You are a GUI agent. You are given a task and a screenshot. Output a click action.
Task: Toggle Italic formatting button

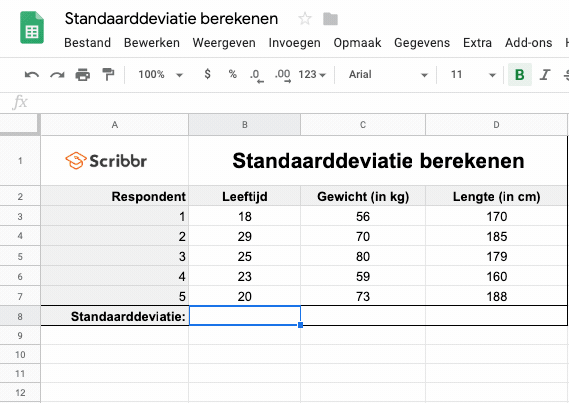(545, 74)
